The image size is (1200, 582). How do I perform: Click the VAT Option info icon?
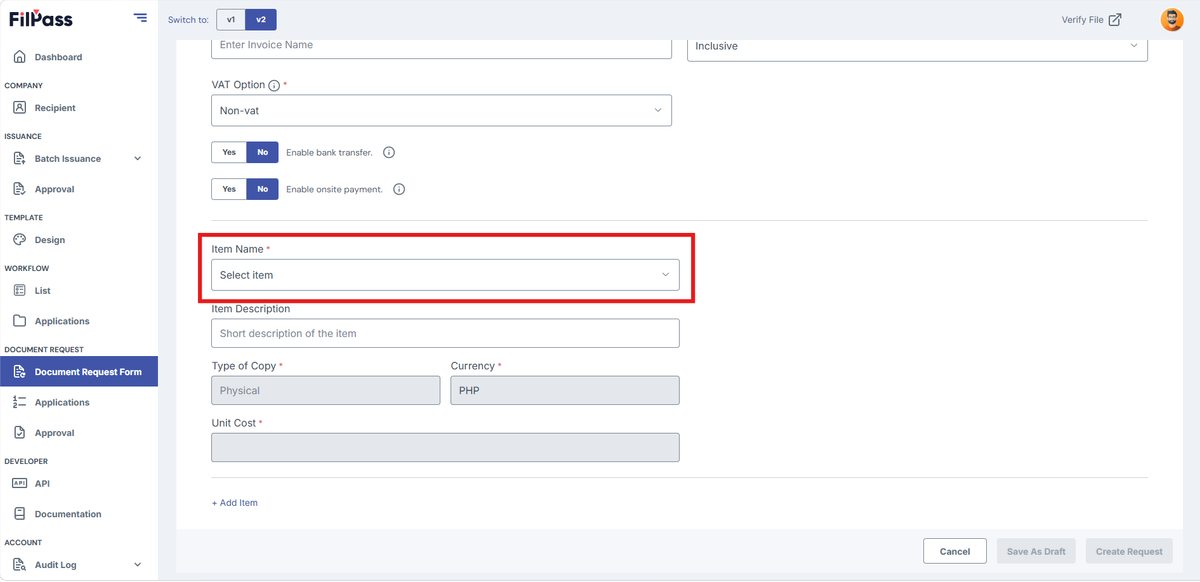(x=274, y=86)
